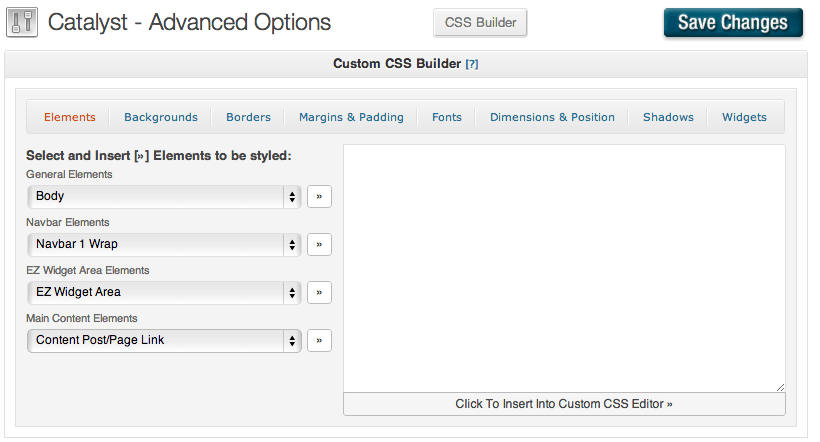
Task: Open the Borders tab
Action: 248,117
